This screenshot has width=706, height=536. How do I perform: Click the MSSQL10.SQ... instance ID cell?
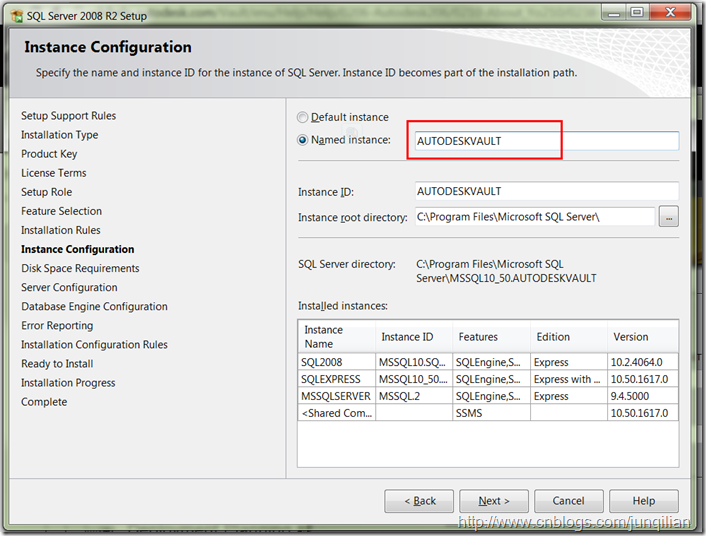[414, 362]
